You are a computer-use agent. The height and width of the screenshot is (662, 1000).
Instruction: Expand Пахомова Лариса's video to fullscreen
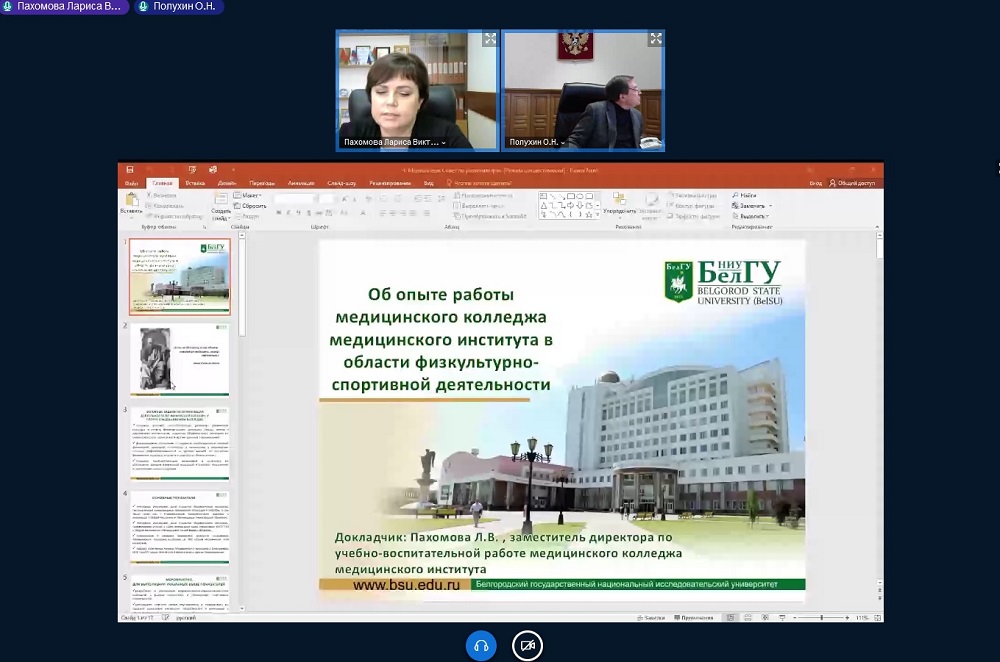pos(490,39)
